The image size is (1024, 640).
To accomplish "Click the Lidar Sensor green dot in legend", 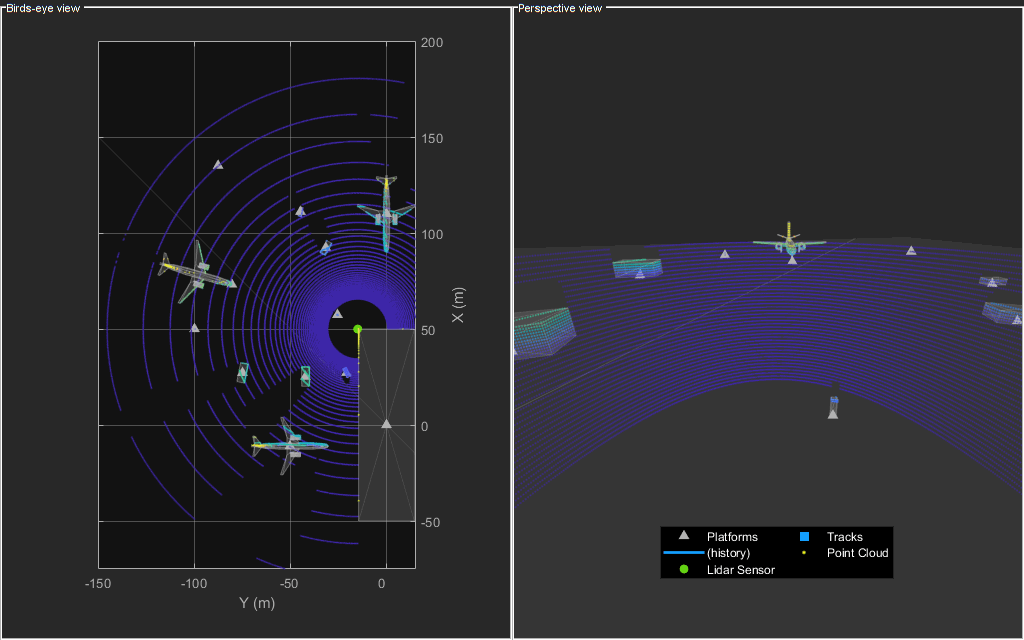I will coord(684,569).
